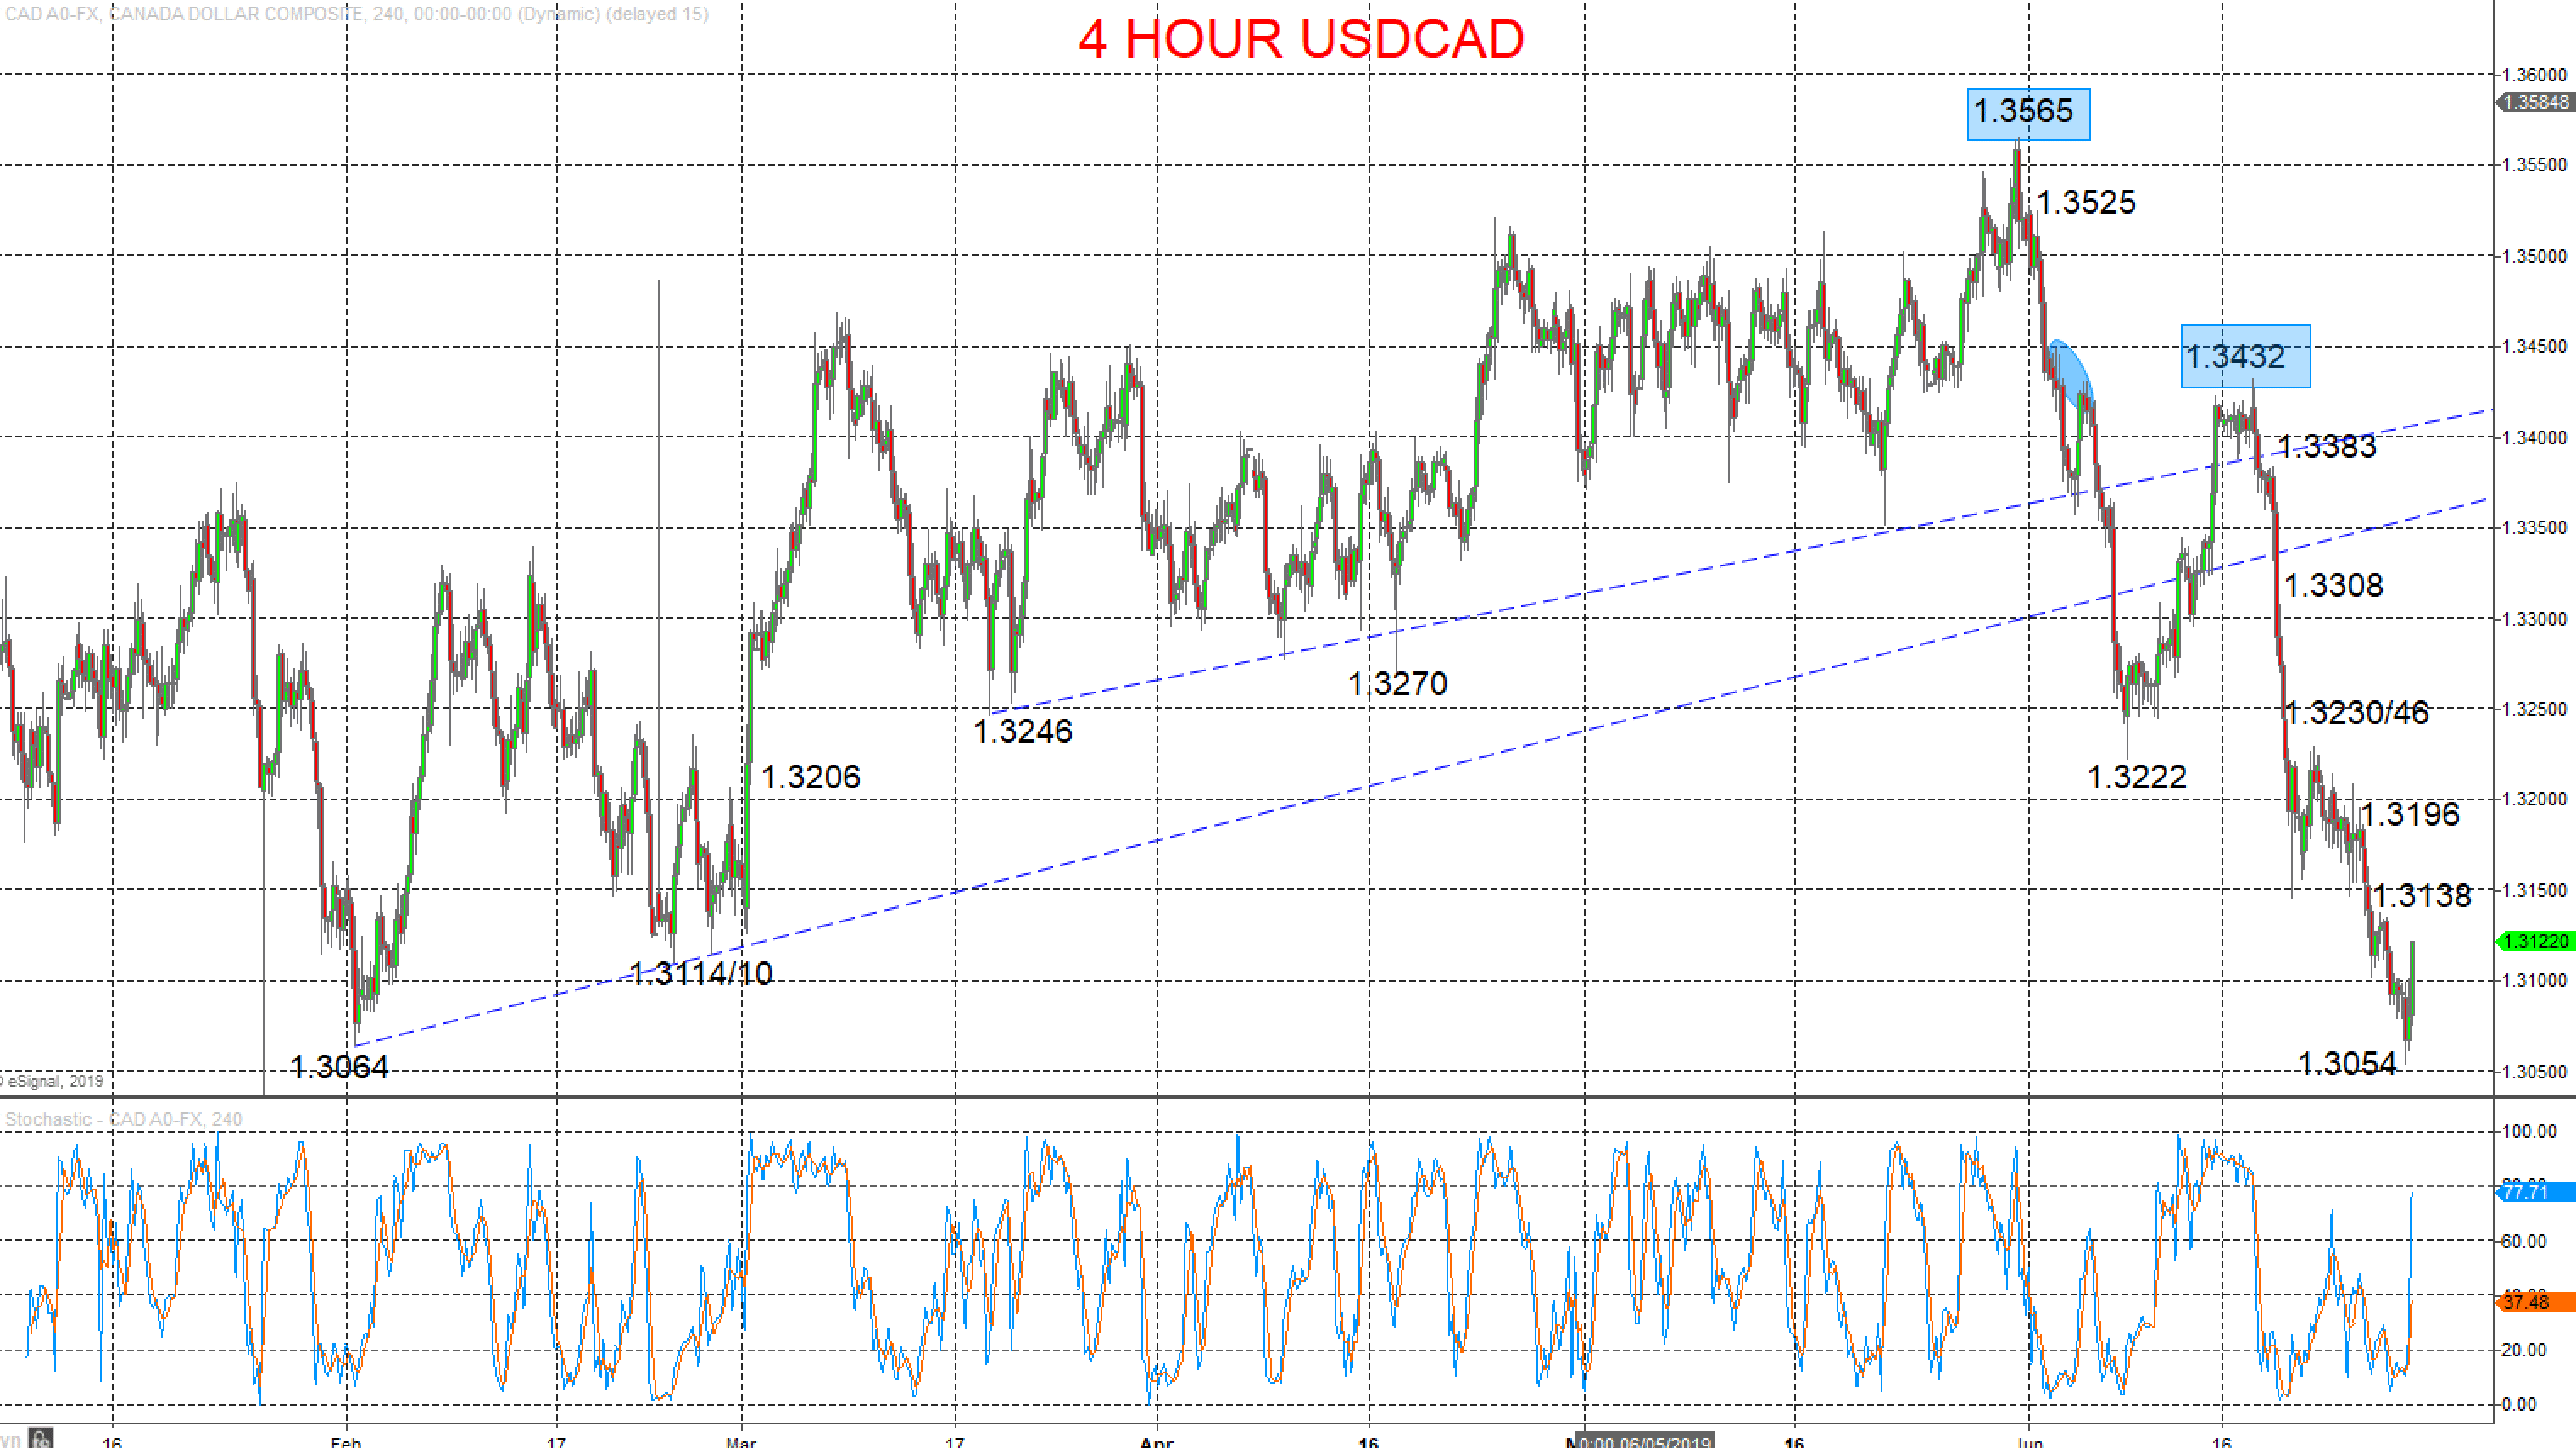2576x1448 pixels.
Task: Click the 'Mar' label on the time axis
Action: [741, 1441]
